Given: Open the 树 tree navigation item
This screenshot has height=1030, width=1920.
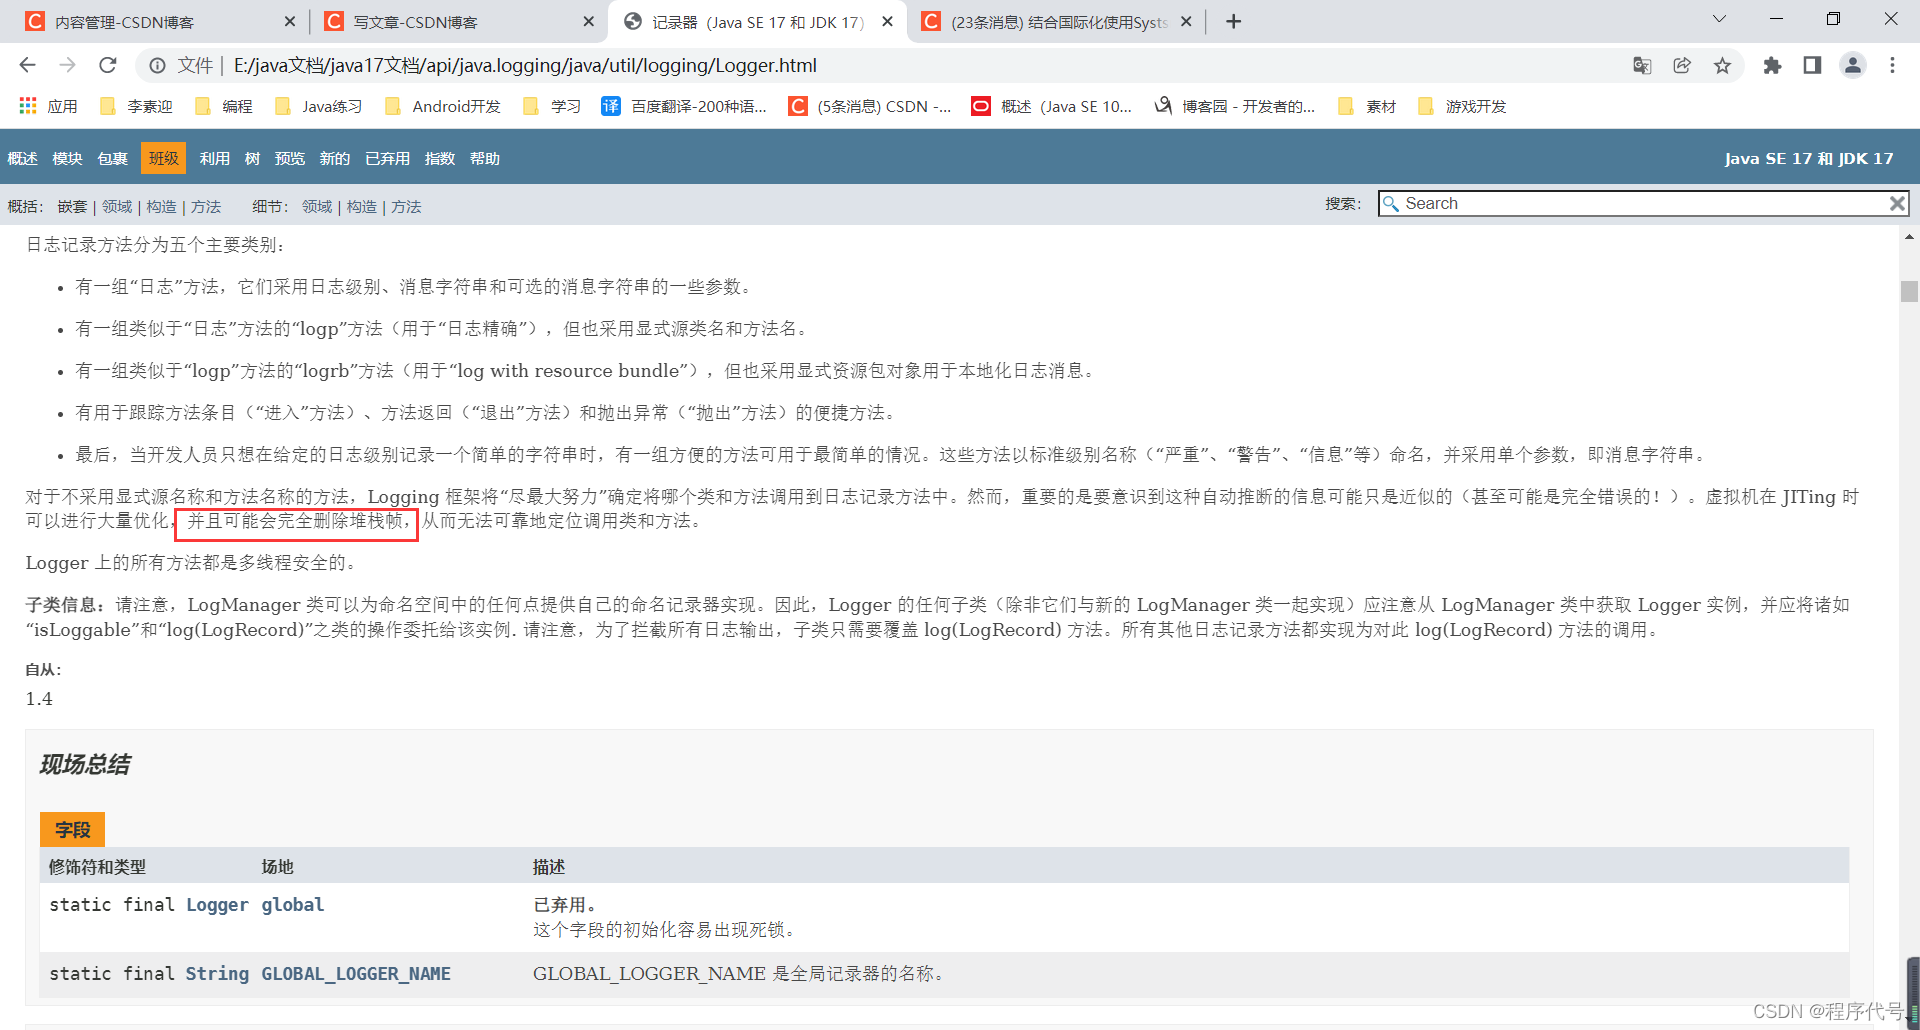Looking at the screenshot, I should (252, 158).
